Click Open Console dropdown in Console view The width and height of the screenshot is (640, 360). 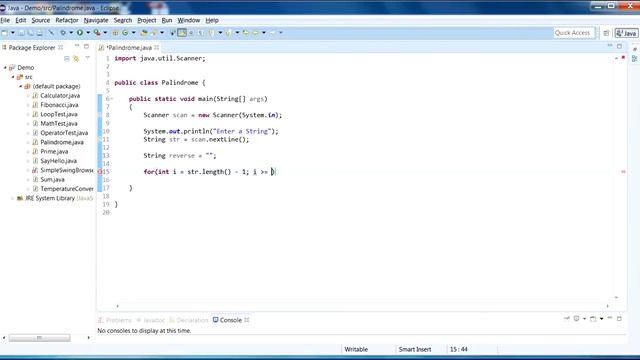(601, 319)
